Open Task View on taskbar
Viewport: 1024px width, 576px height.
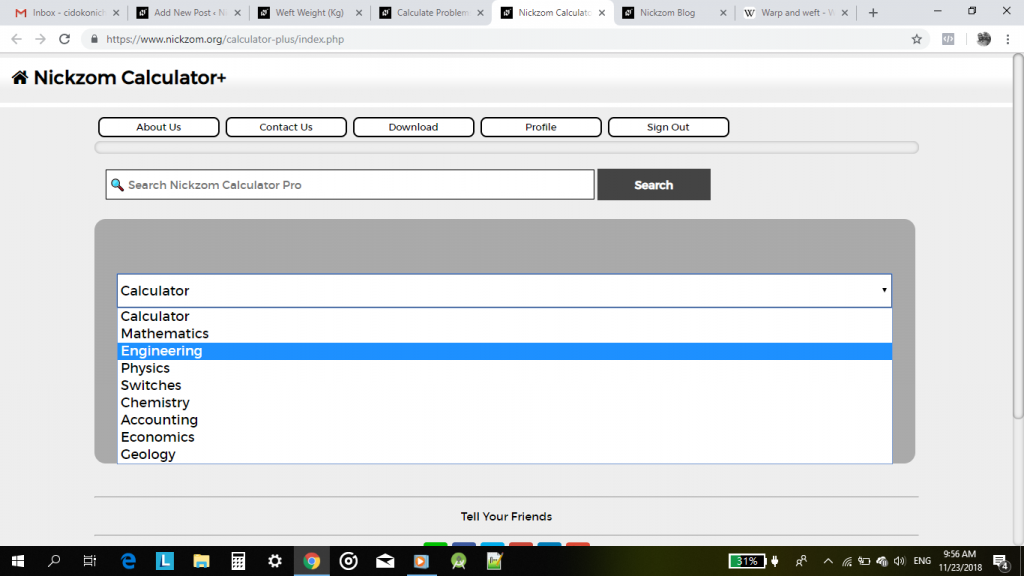tap(89, 561)
